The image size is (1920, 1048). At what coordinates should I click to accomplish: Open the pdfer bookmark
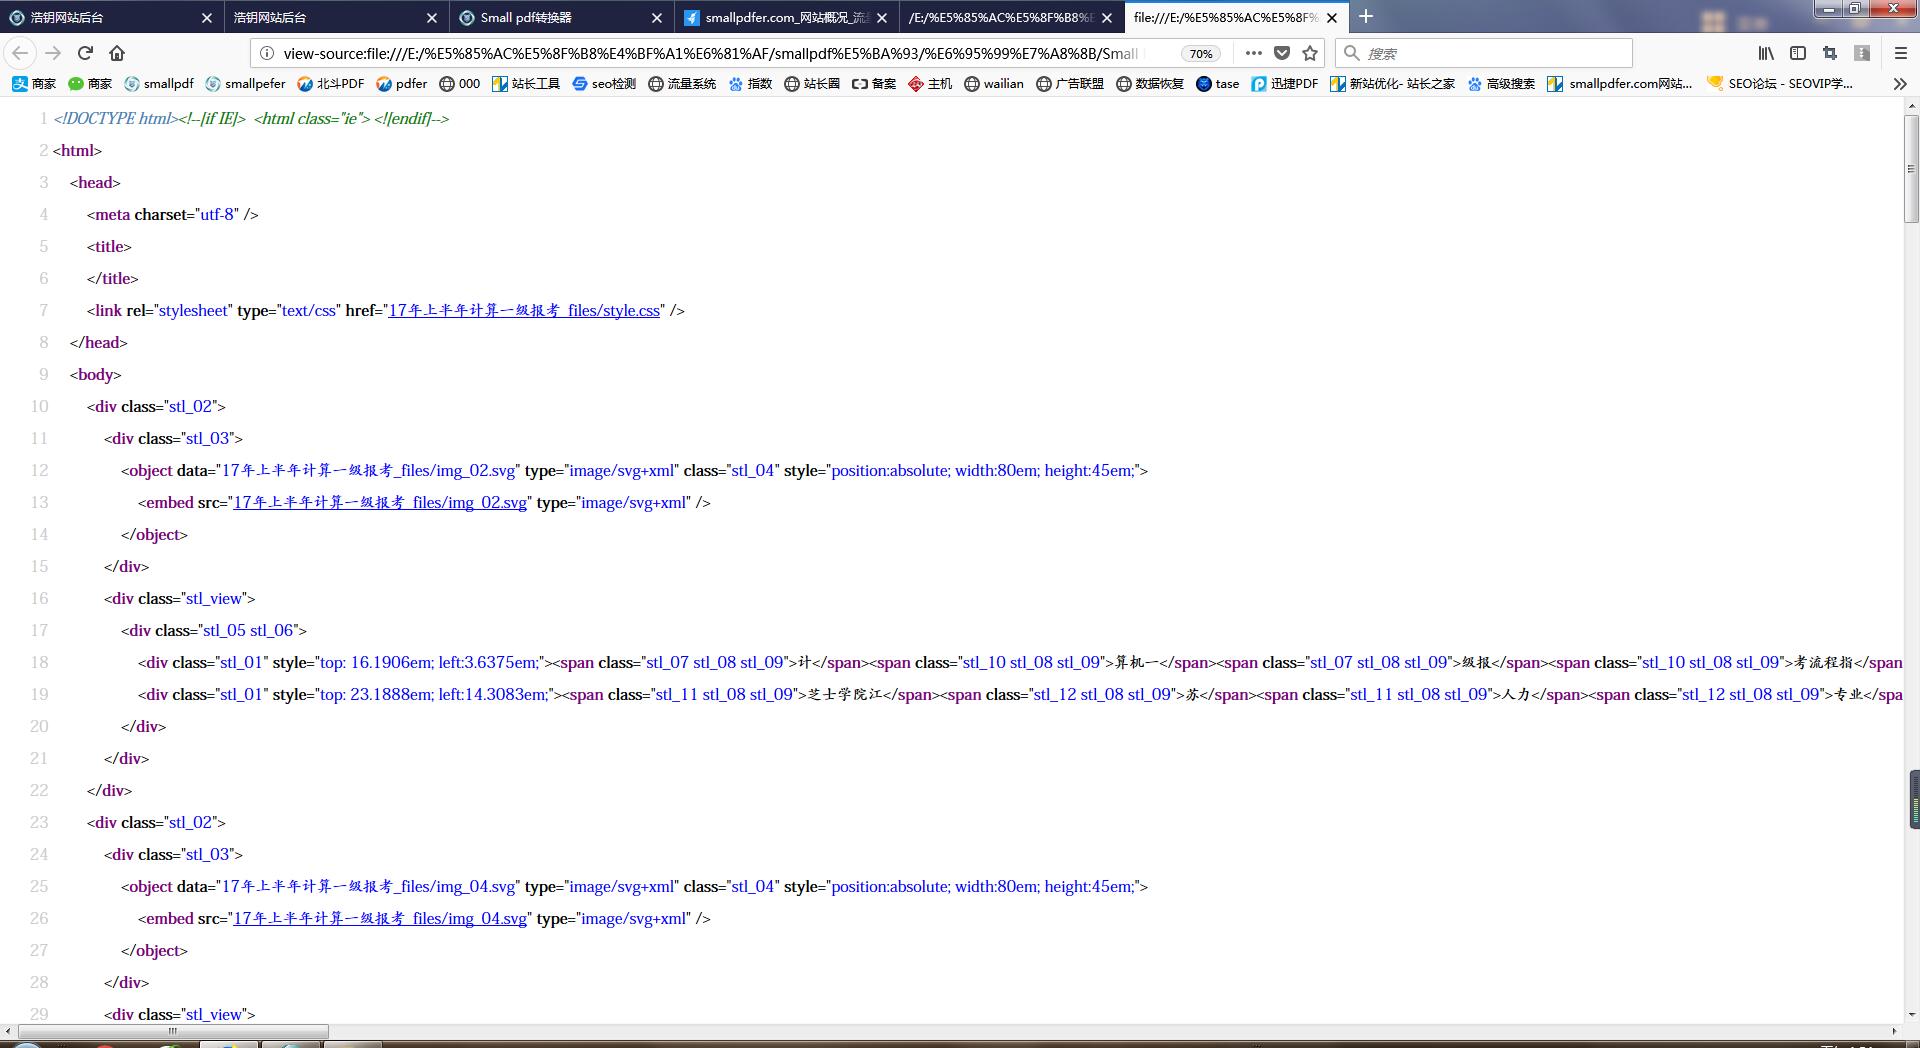point(401,84)
